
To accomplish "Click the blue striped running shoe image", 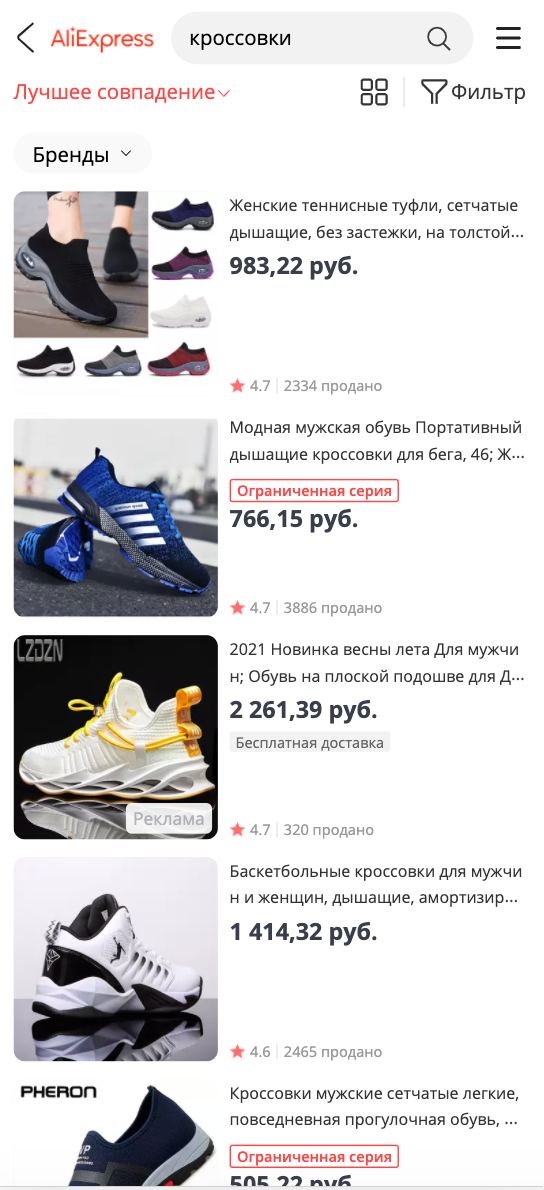I will click(x=115, y=517).
